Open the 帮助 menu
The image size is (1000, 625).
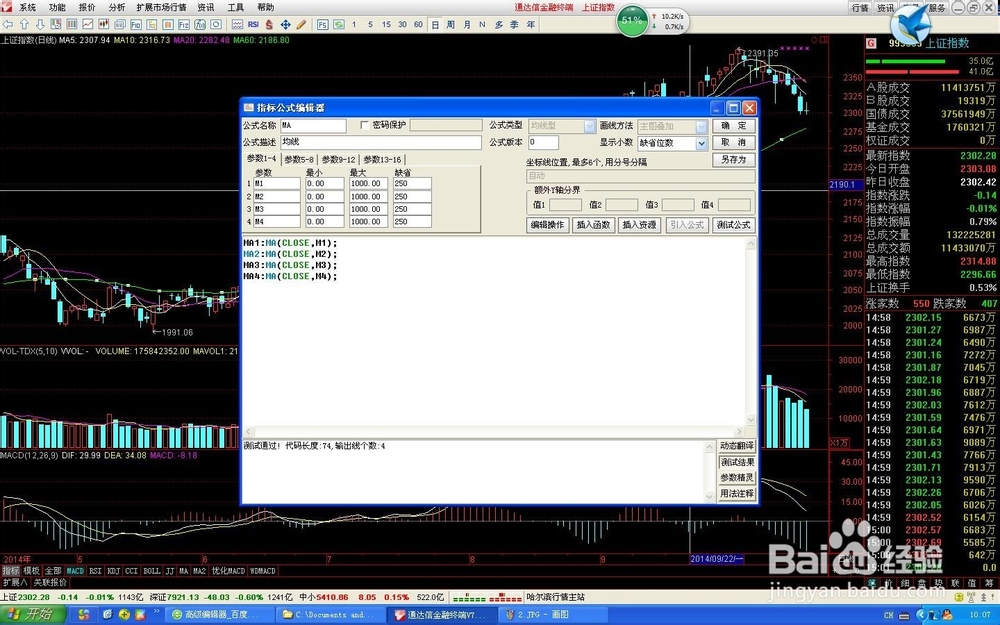[265, 8]
